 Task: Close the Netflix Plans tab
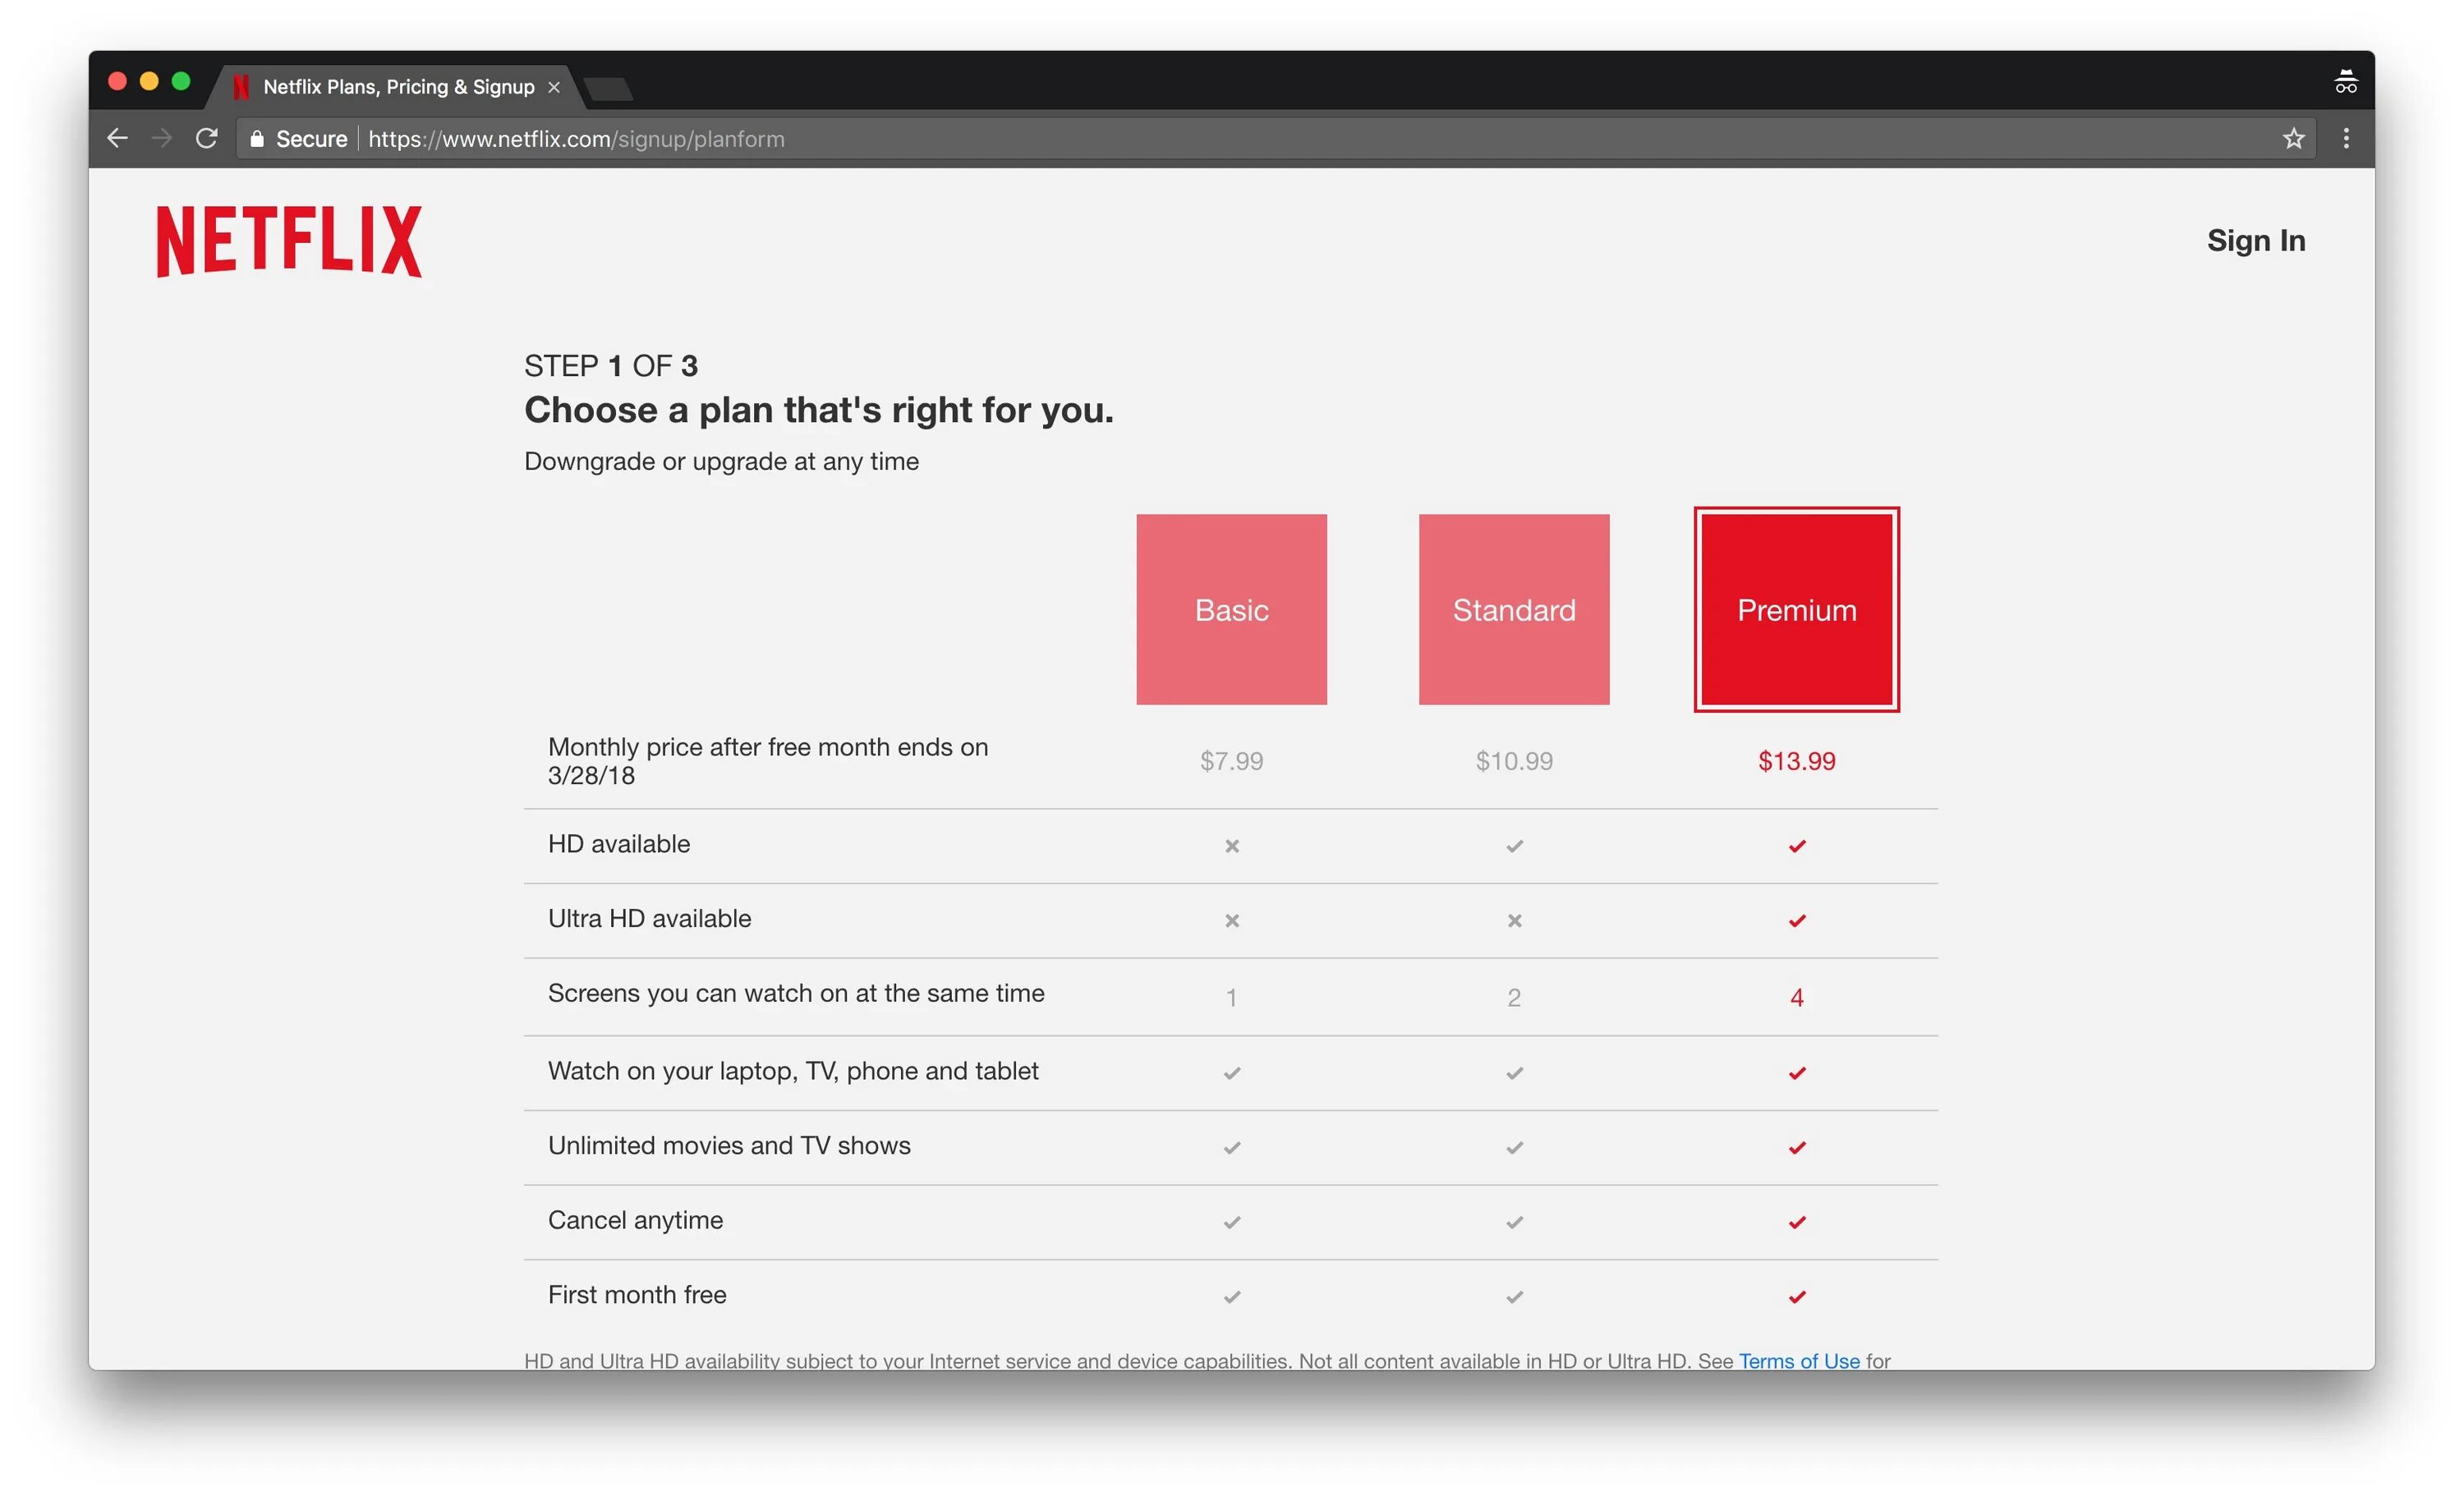(x=554, y=87)
